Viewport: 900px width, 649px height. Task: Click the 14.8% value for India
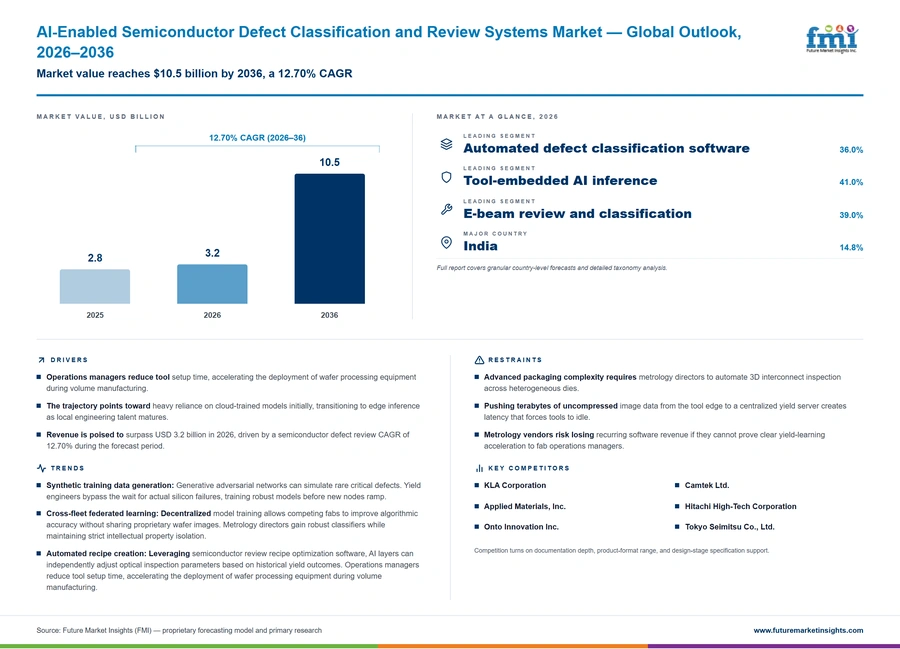[x=851, y=248]
